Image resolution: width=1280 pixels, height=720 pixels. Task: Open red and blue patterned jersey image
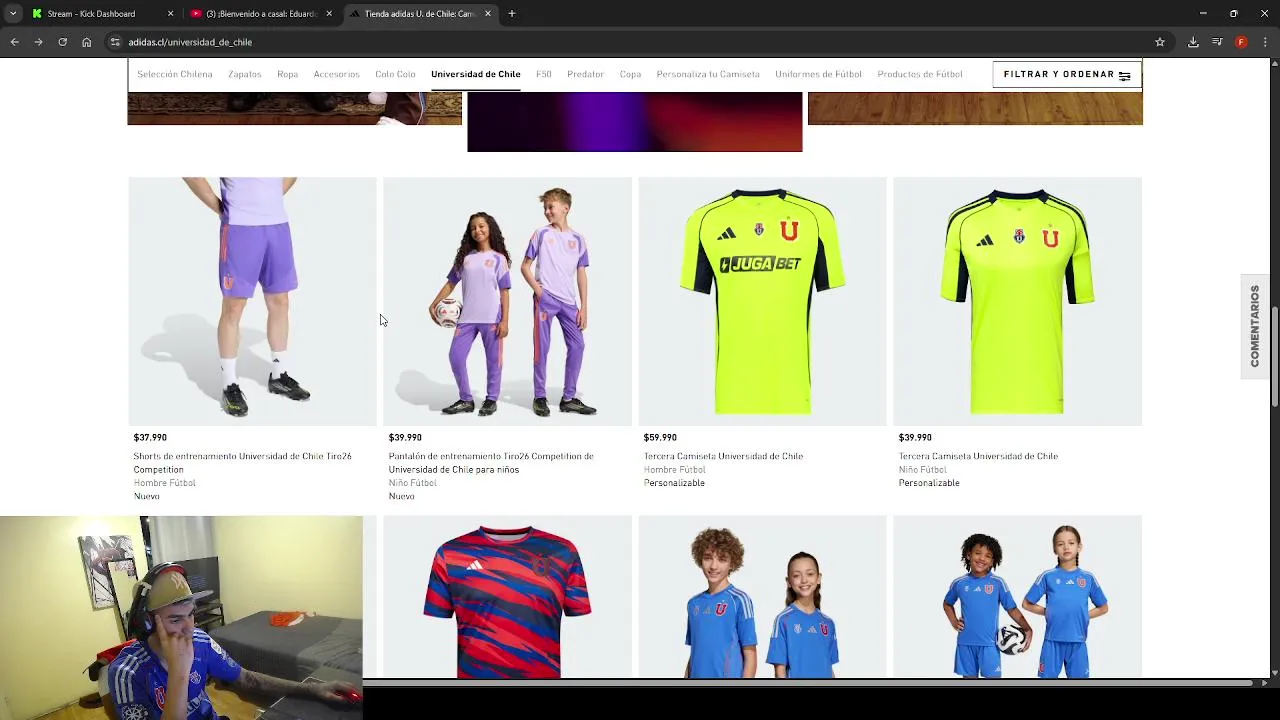[507, 597]
